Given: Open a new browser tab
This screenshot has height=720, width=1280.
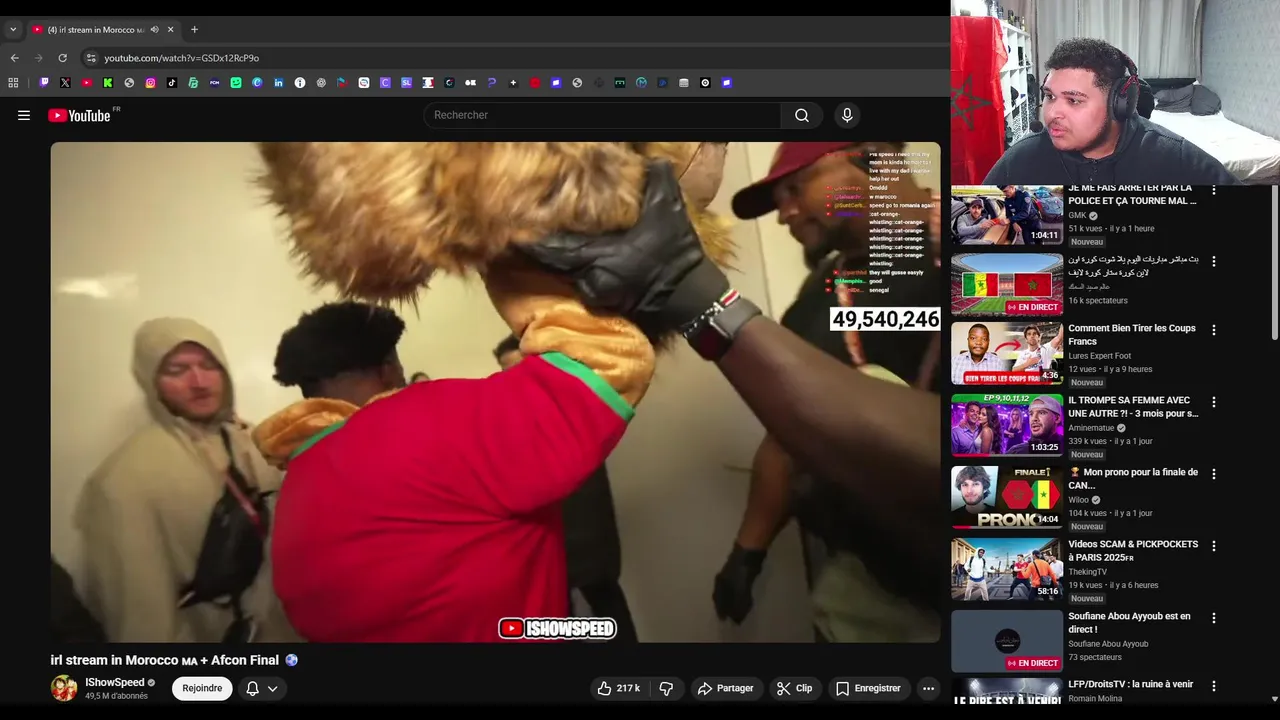Looking at the screenshot, I should (x=194, y=30).
